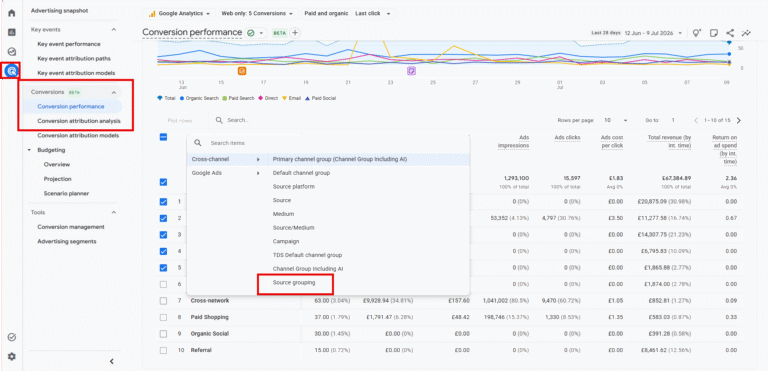Go to previous page of table rows
This screenshot has width=768, height=371.
(x=696, y=121)
